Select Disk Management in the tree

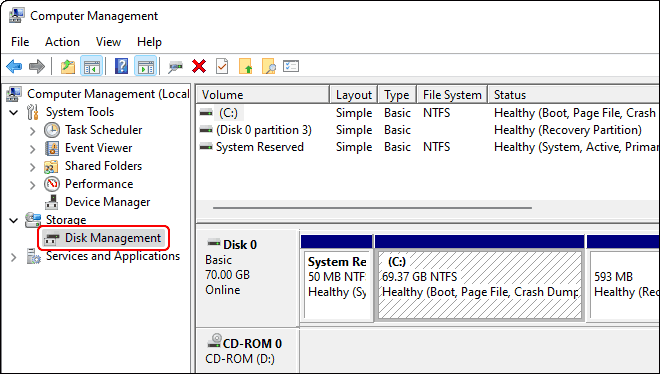[x=104, y=238]
